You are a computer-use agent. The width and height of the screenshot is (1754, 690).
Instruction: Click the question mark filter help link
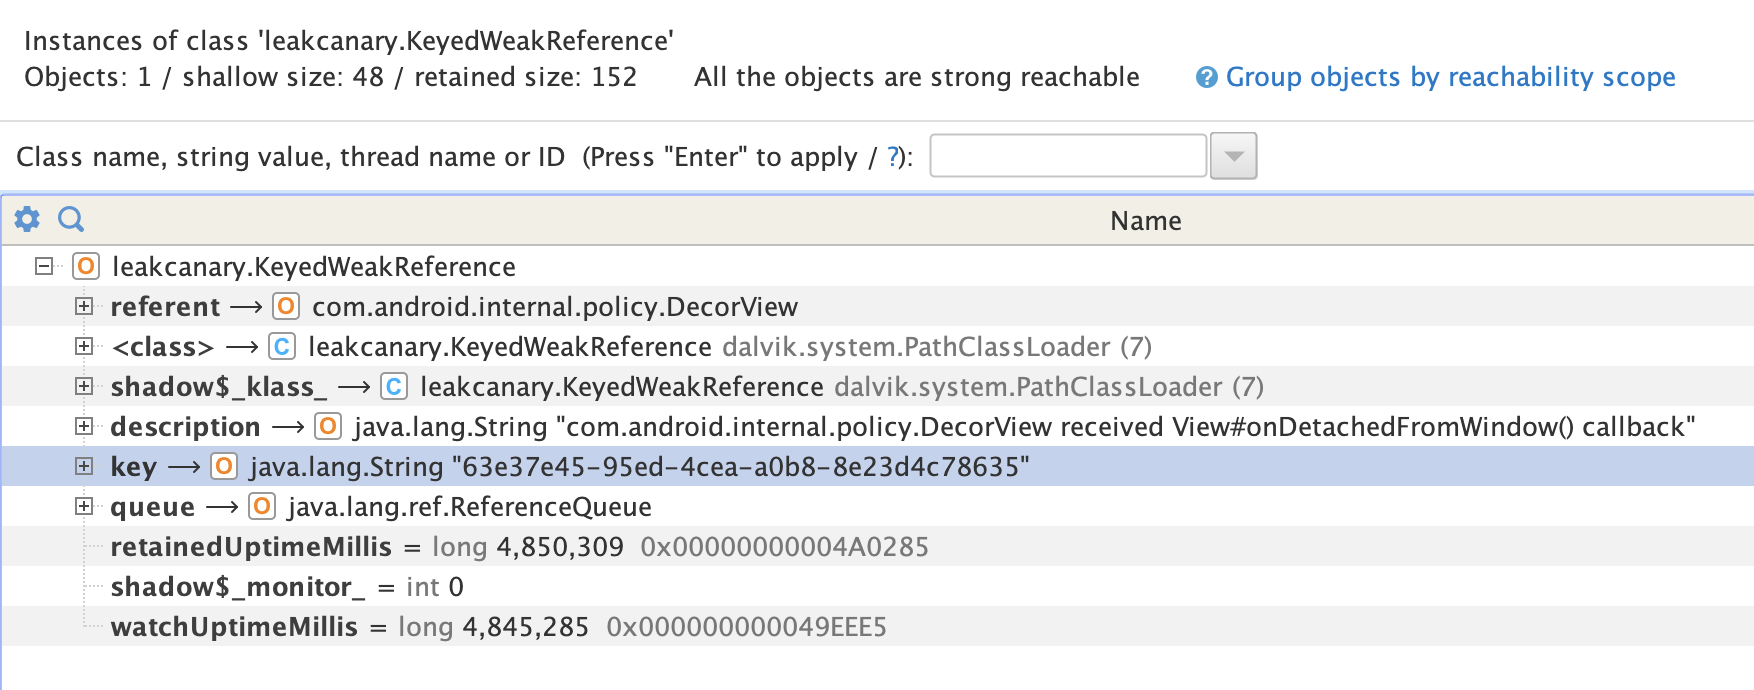coord(893,157)
